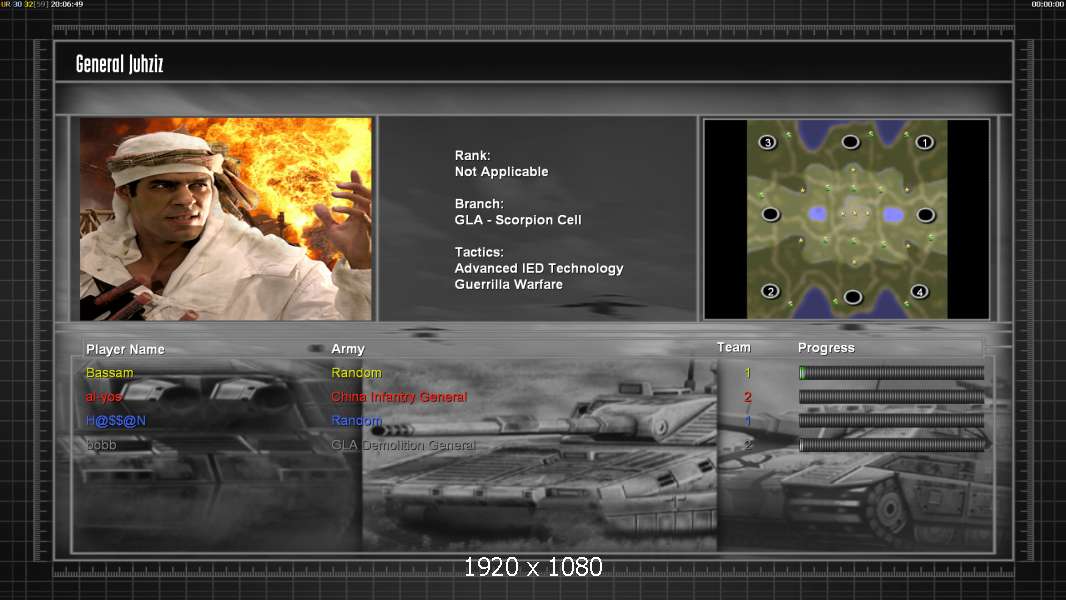This screenshot has width=1066, height=600.
Task: Click China Infantry General army entry
Action: (x=399, y=397)
